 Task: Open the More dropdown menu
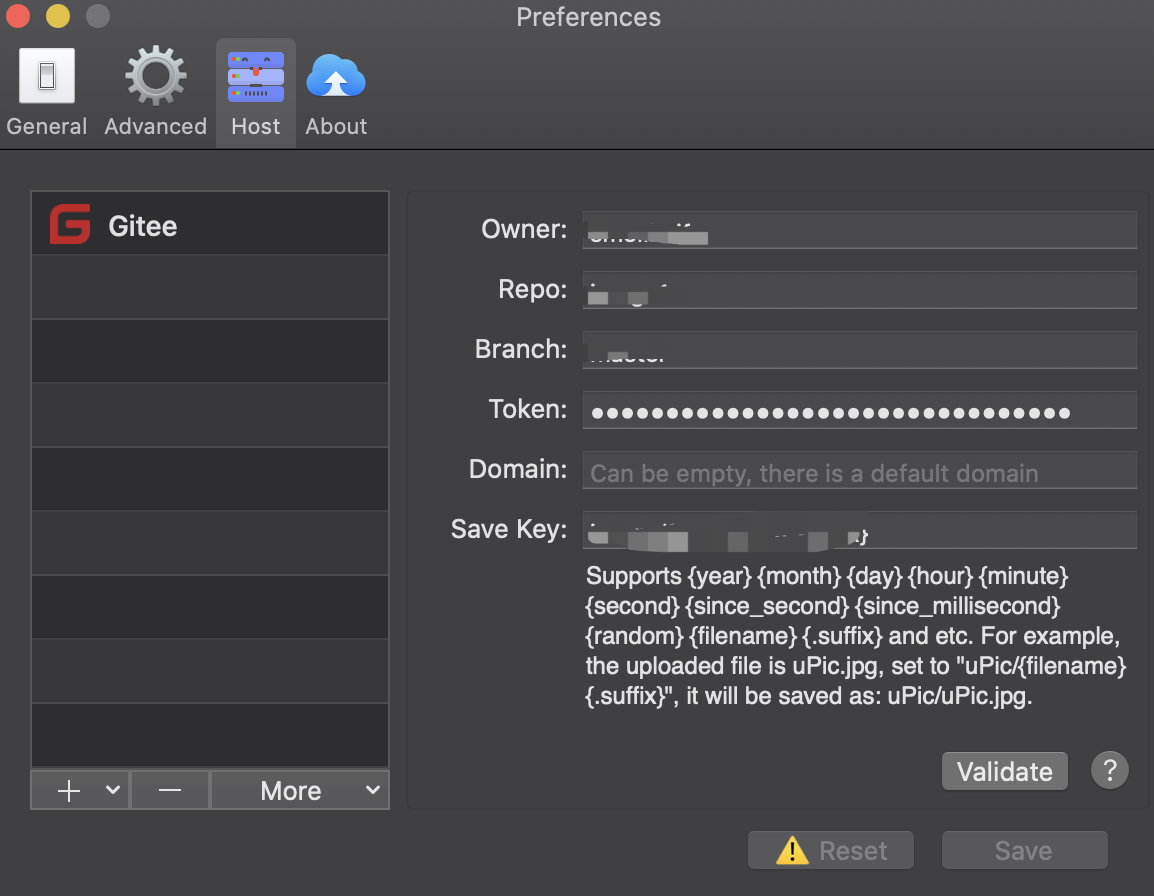[x=299, y=790]
